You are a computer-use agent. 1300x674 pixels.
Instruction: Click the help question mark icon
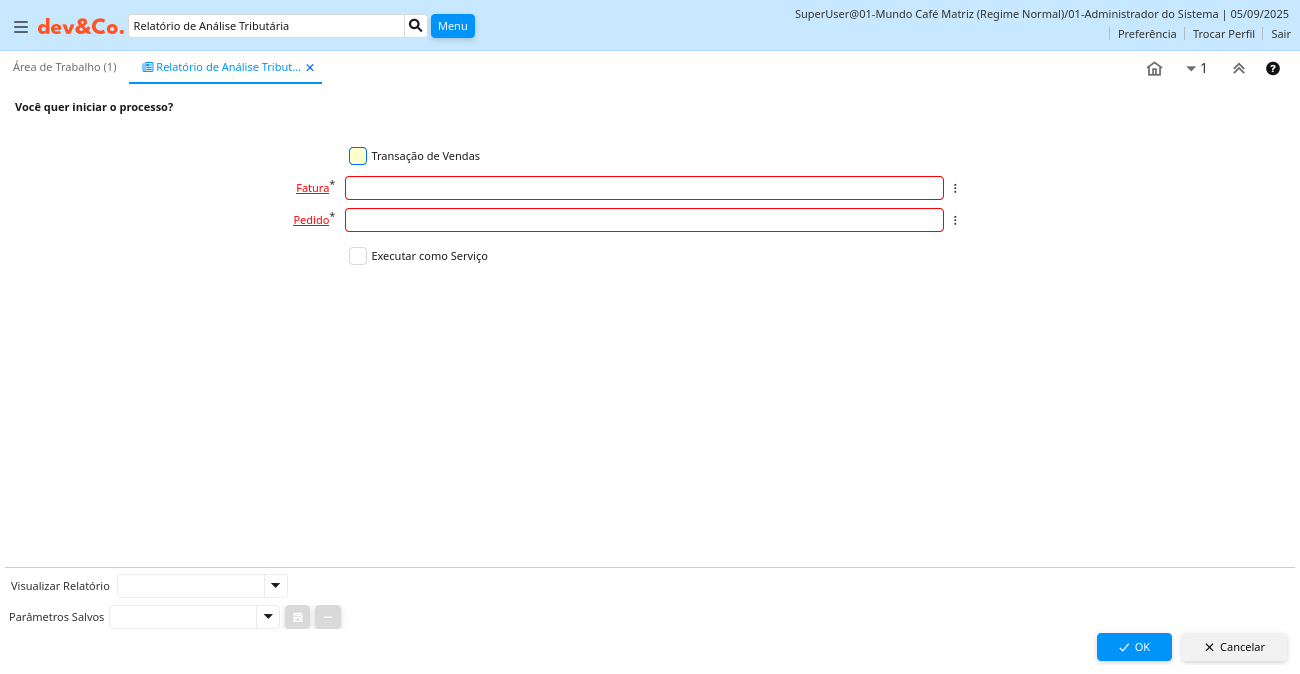coord(1273,68)
